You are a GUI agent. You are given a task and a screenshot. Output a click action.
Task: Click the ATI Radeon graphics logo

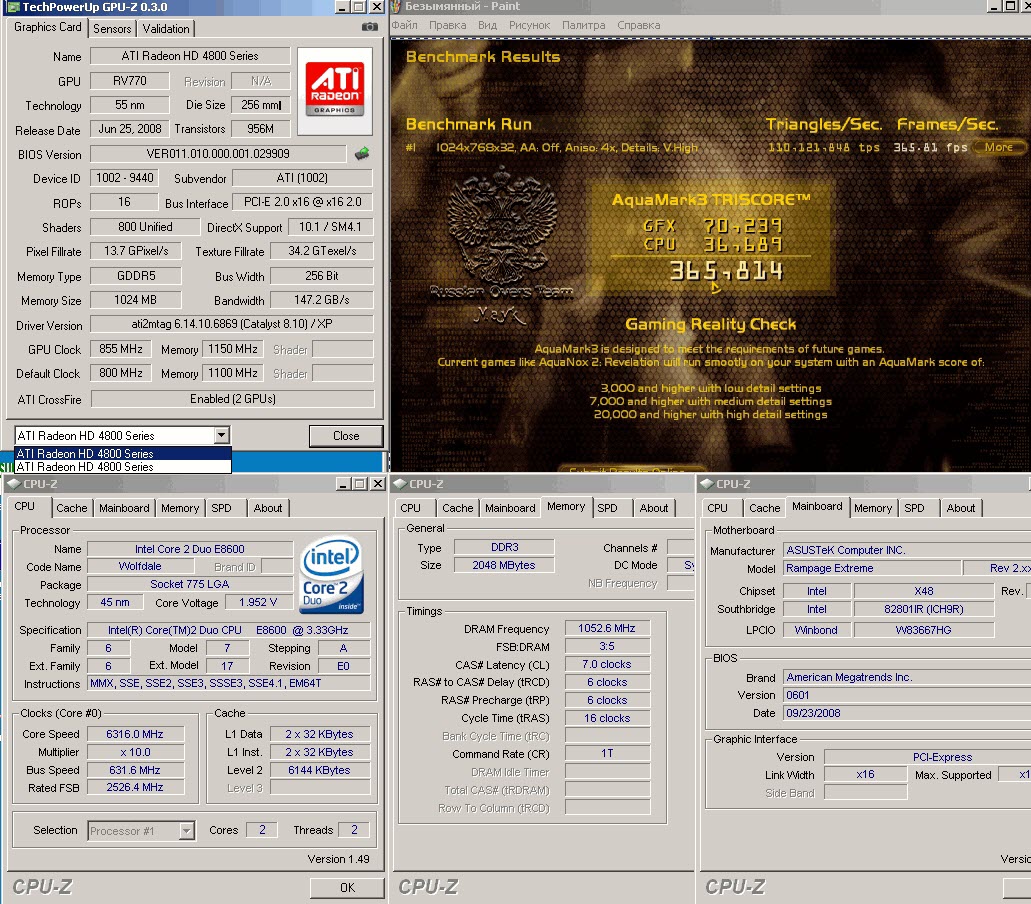point(335,91)
